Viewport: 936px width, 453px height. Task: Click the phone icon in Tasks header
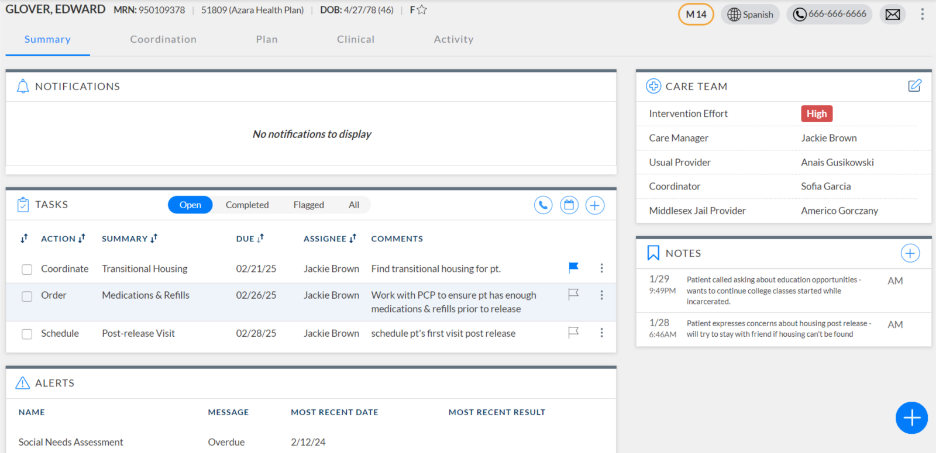tap(543, 205)
